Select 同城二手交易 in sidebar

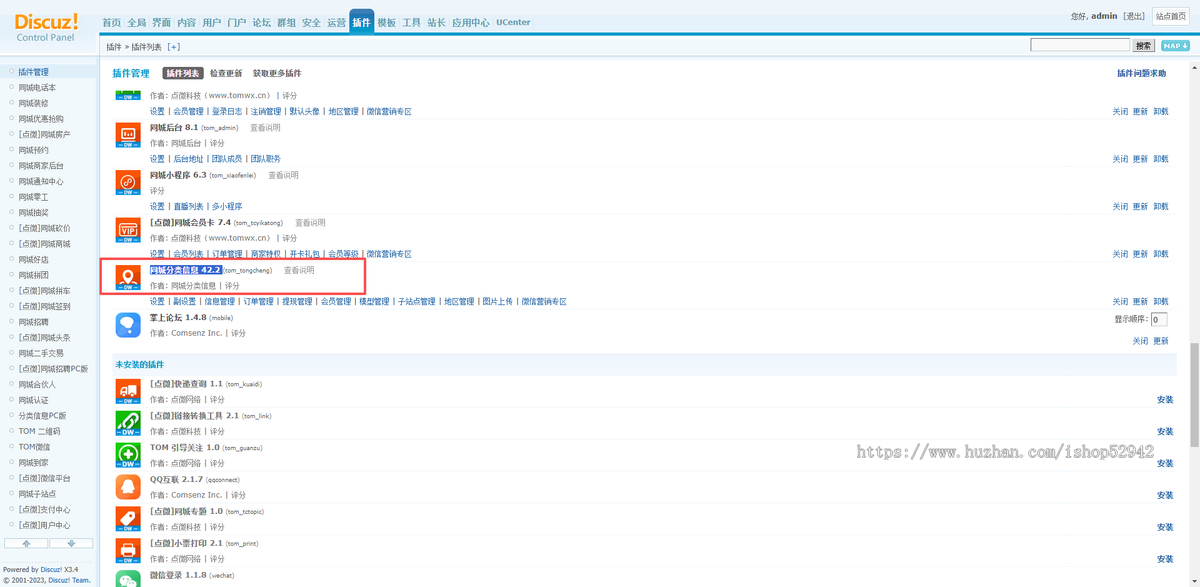point(41,353)
